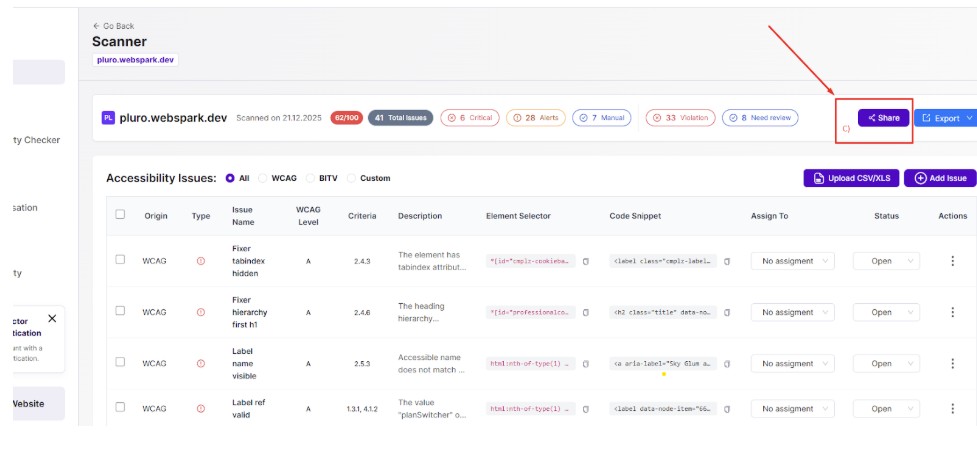Image resolution: width=977 pixels, height=475 pixels.
Task: Check the Fixer hierarchy first h1 row checkbox
Action: click(120, 310)
